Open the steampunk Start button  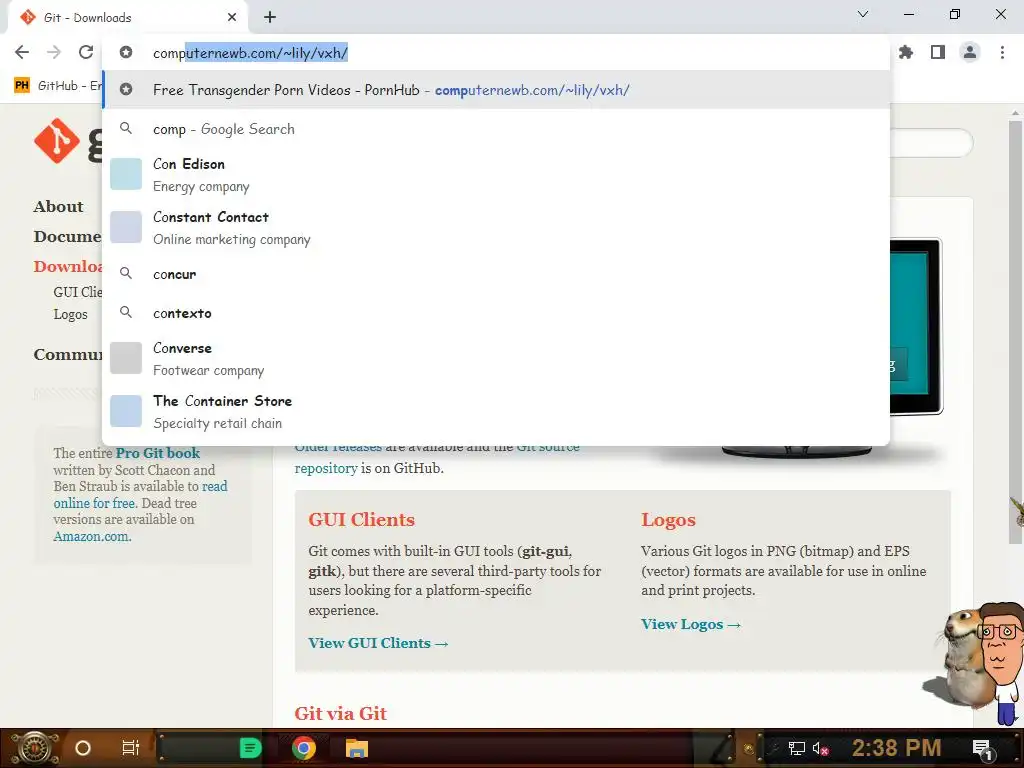[x=35, y=748]
